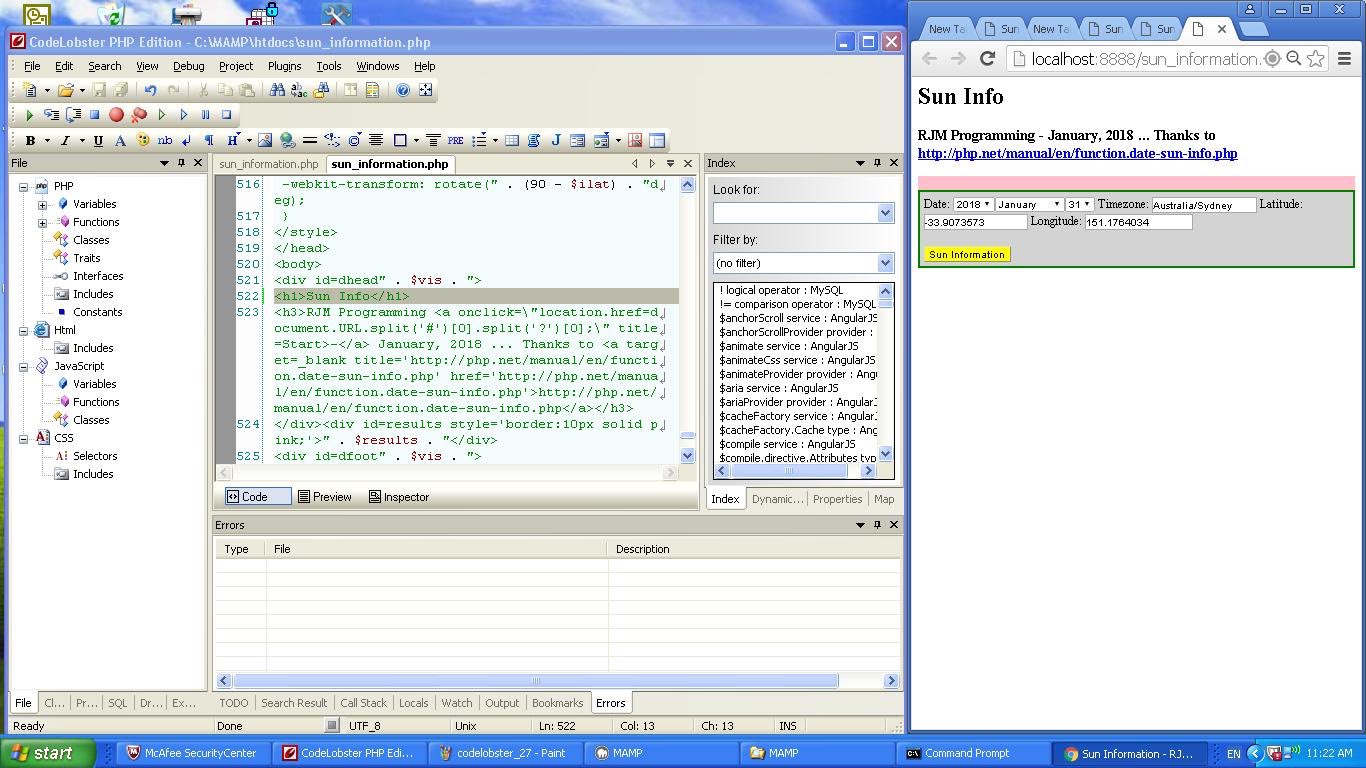Click the Full screen arrows icon
Screen dimensions: 1366x768
coord(425,90)
